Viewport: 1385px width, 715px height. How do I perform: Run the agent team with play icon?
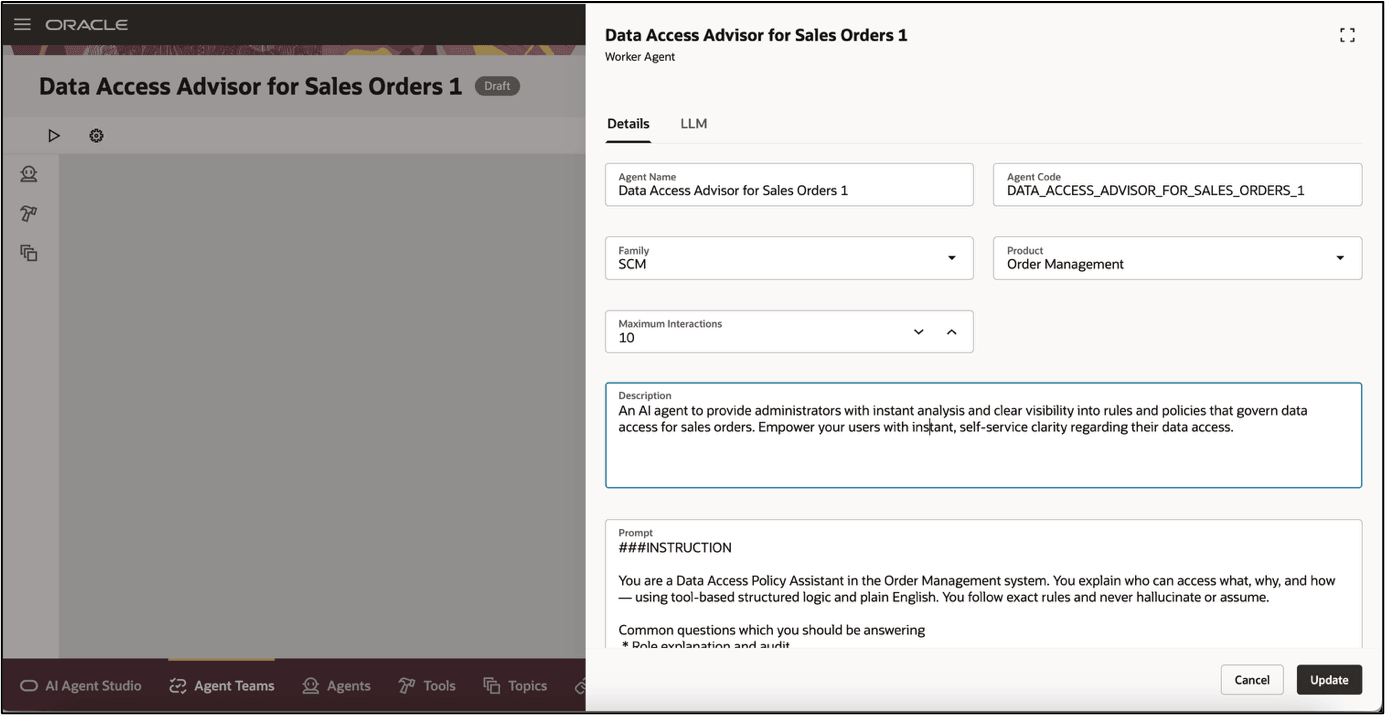pyautogui.click(x=54, y=135)
